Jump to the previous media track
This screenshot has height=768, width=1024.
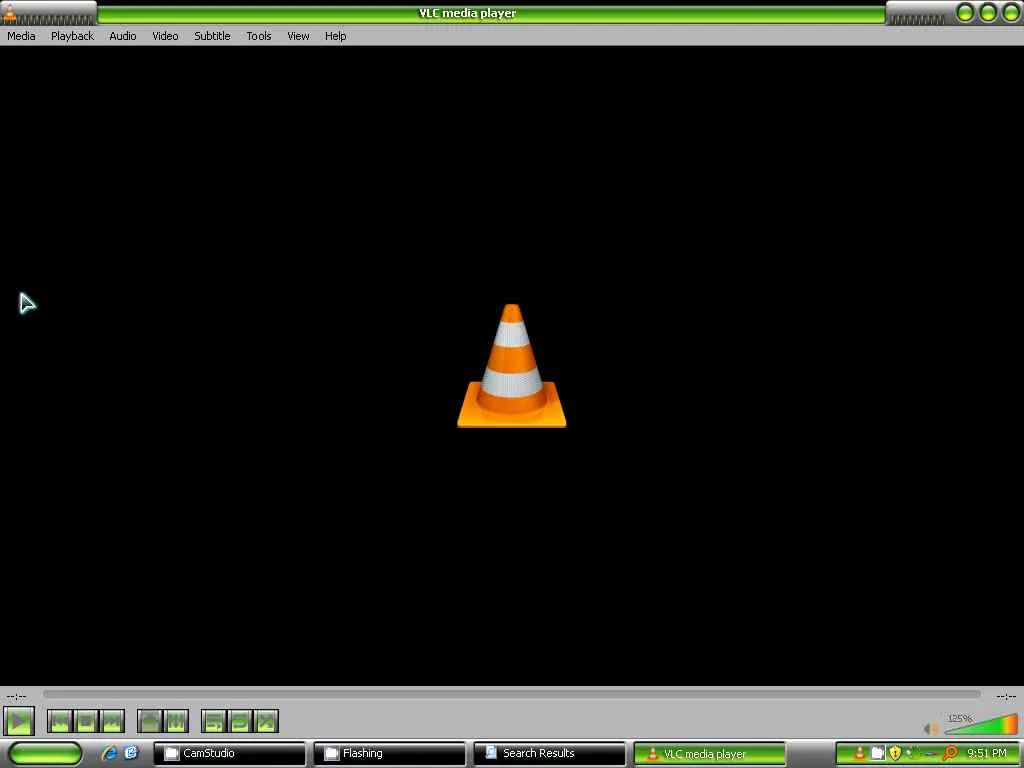[x=60, y=722]
